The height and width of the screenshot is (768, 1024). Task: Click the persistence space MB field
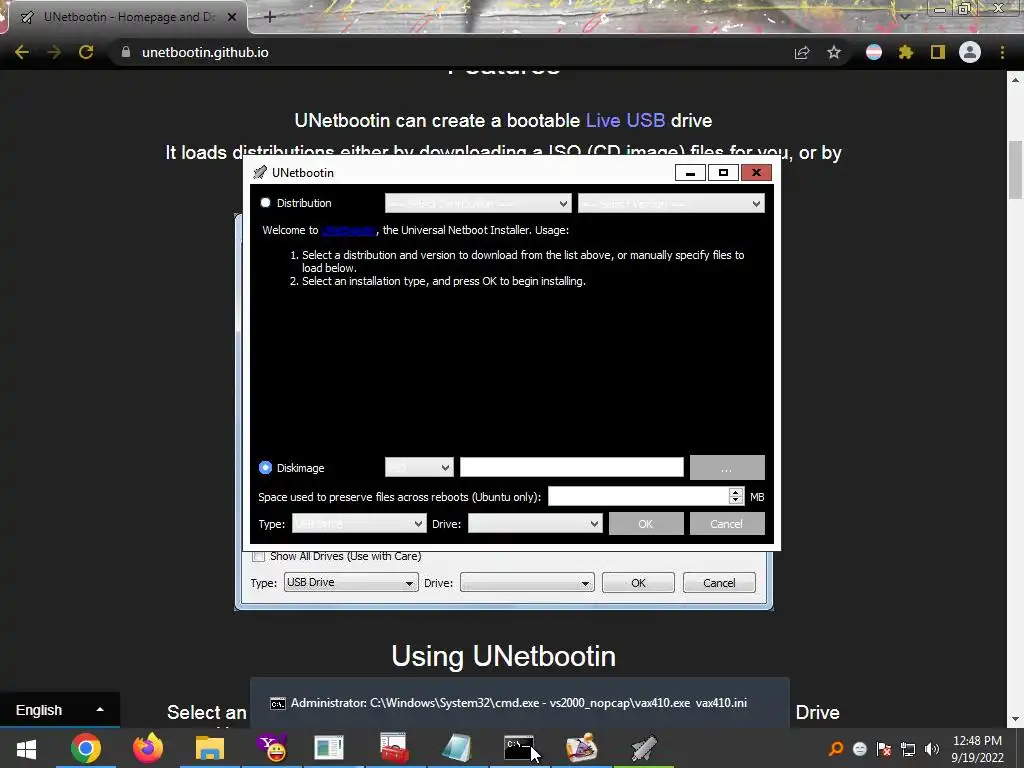[638, 496]
